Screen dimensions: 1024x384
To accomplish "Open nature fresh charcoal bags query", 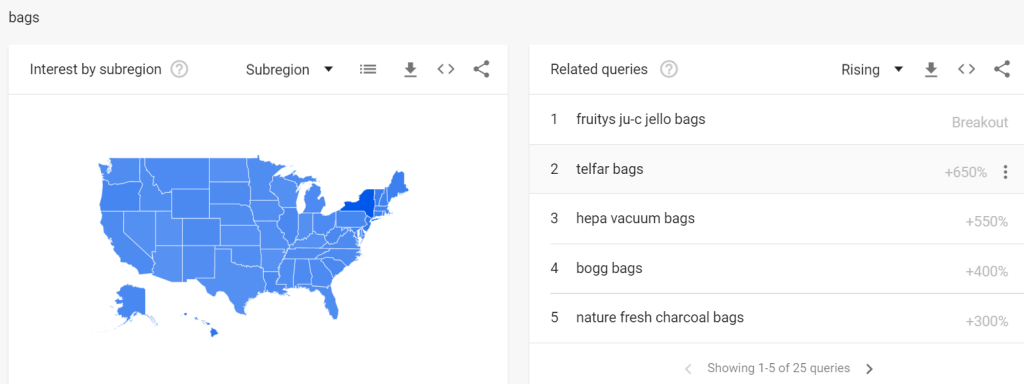I will pyautogui.click(x=660, y=318).
